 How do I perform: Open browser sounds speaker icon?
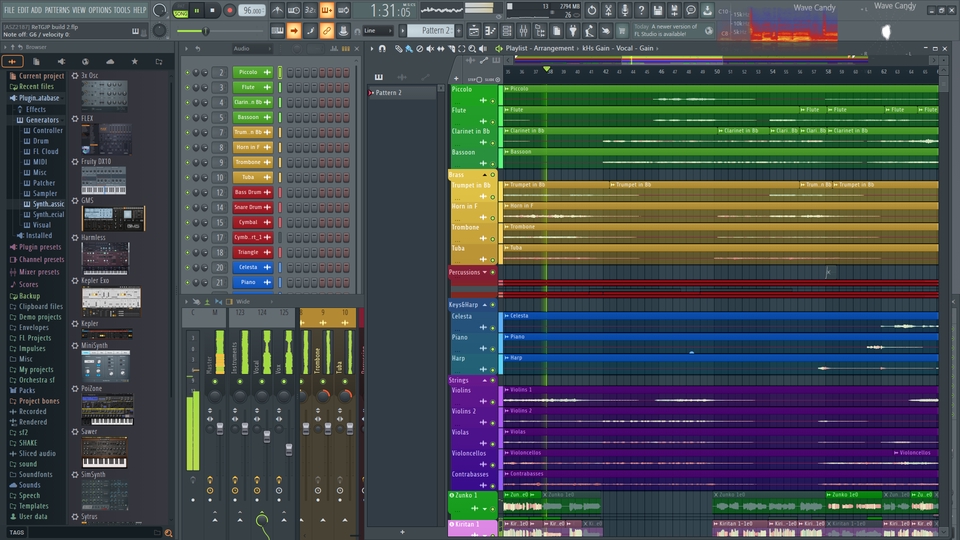tap(61, 61)
